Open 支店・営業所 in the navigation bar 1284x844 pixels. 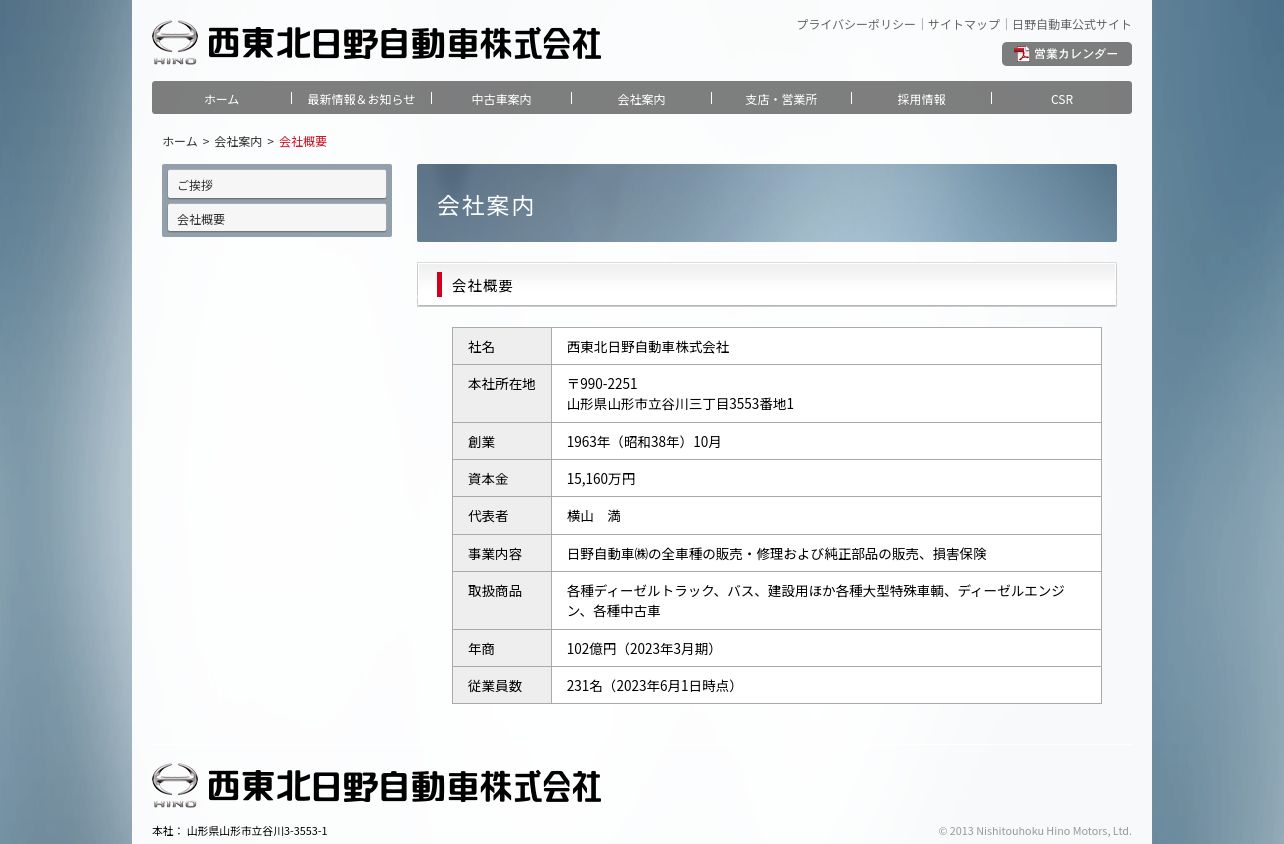tap(781, 99)
